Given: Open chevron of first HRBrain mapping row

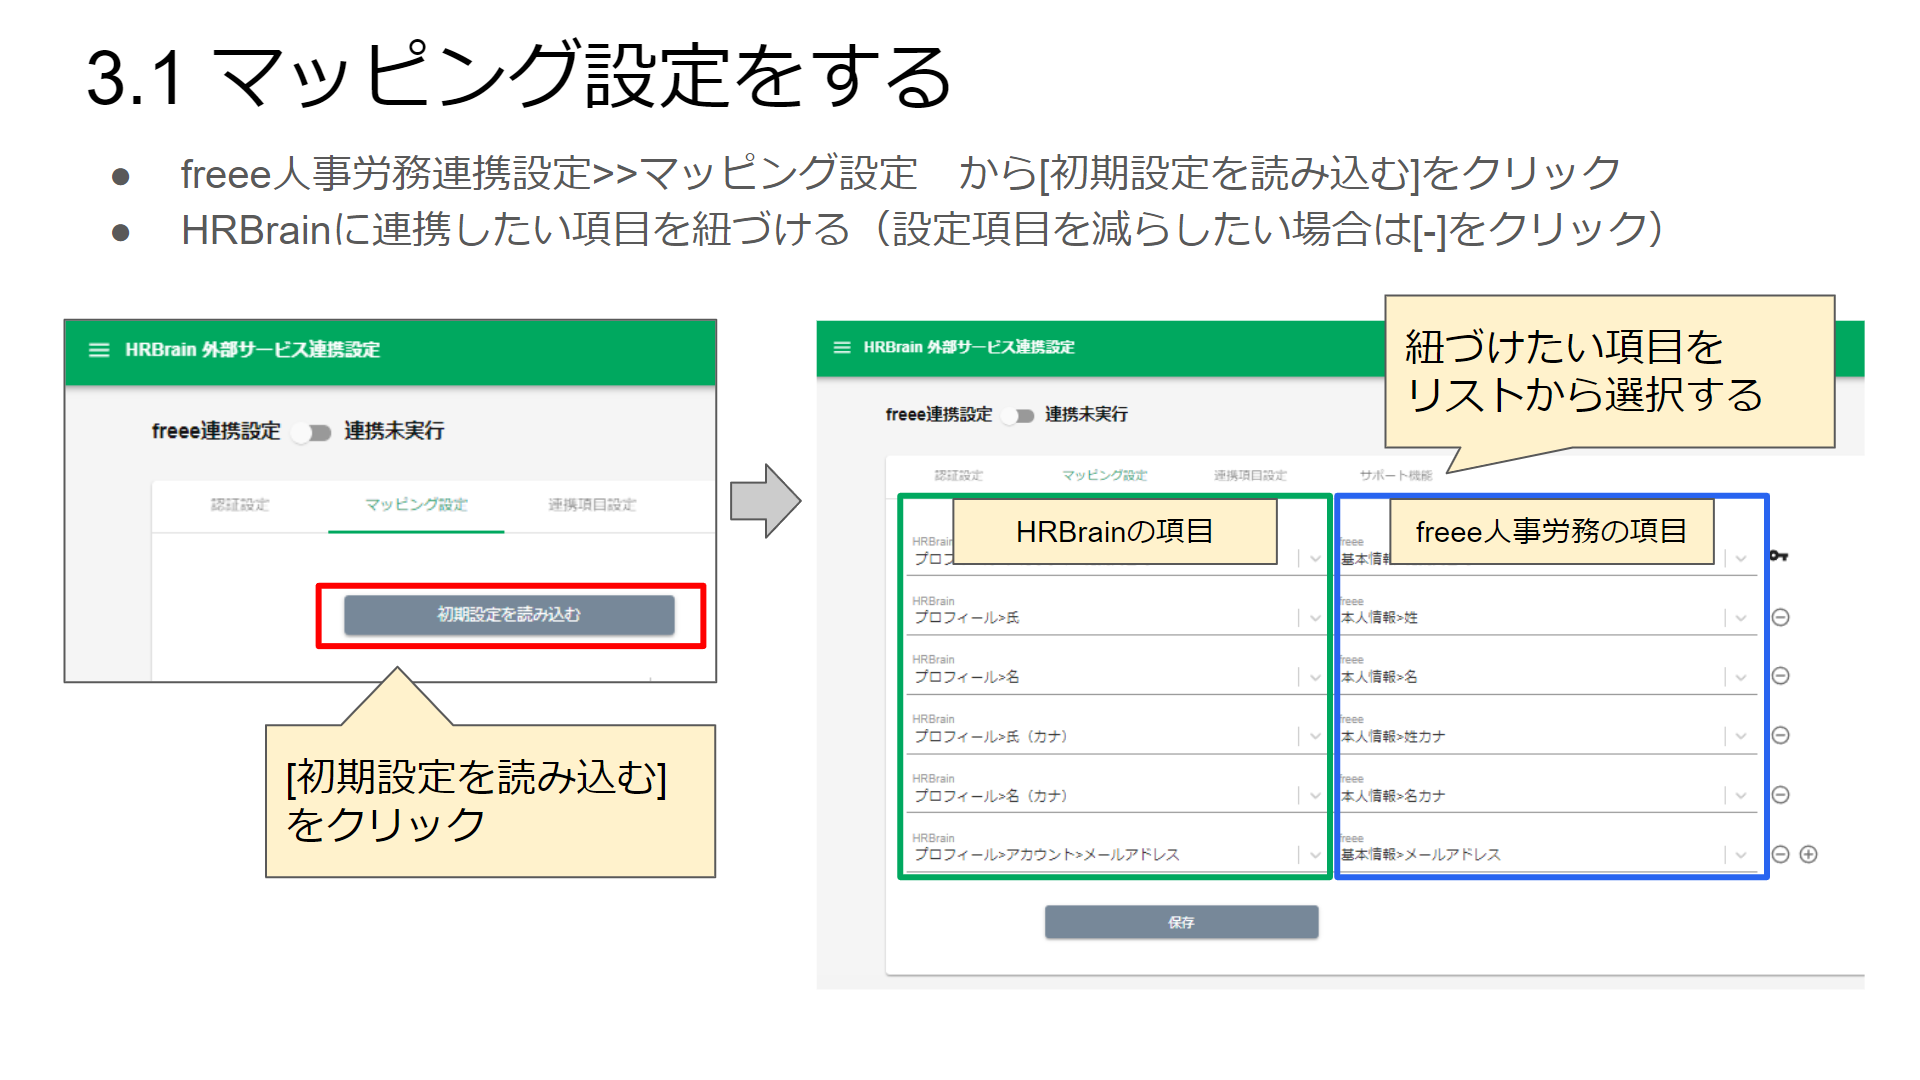Looking at the screenshot, I should (1315, 558).
